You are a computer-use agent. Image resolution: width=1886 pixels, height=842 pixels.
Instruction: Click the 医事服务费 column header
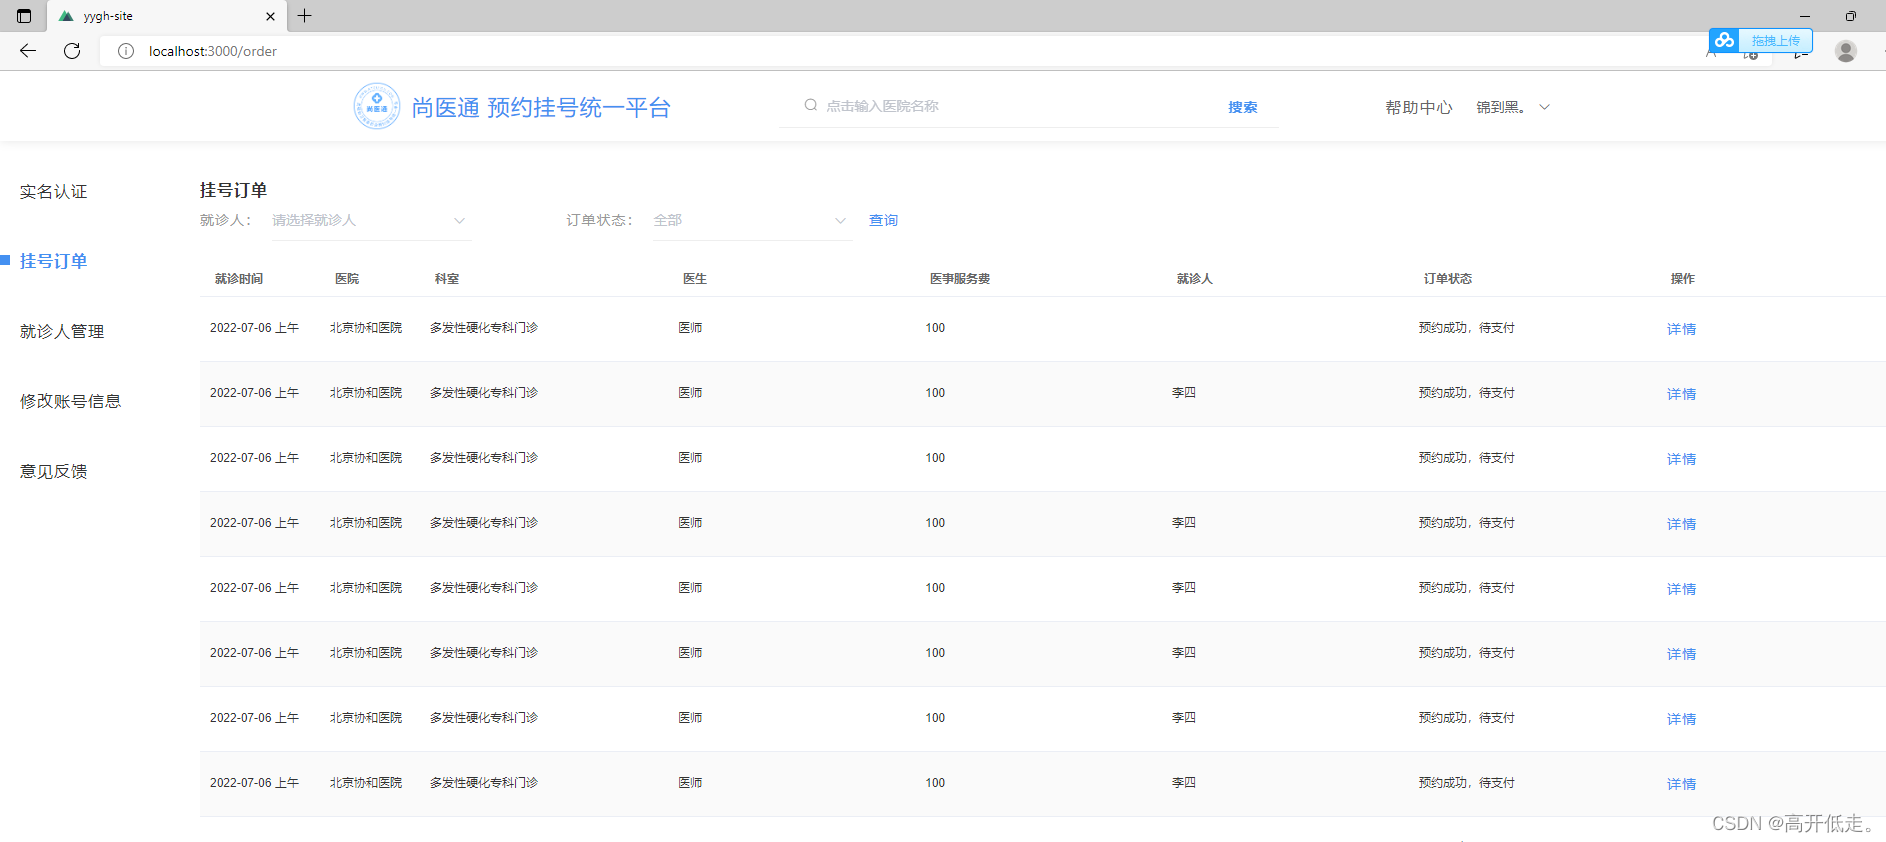coord(960,278)
